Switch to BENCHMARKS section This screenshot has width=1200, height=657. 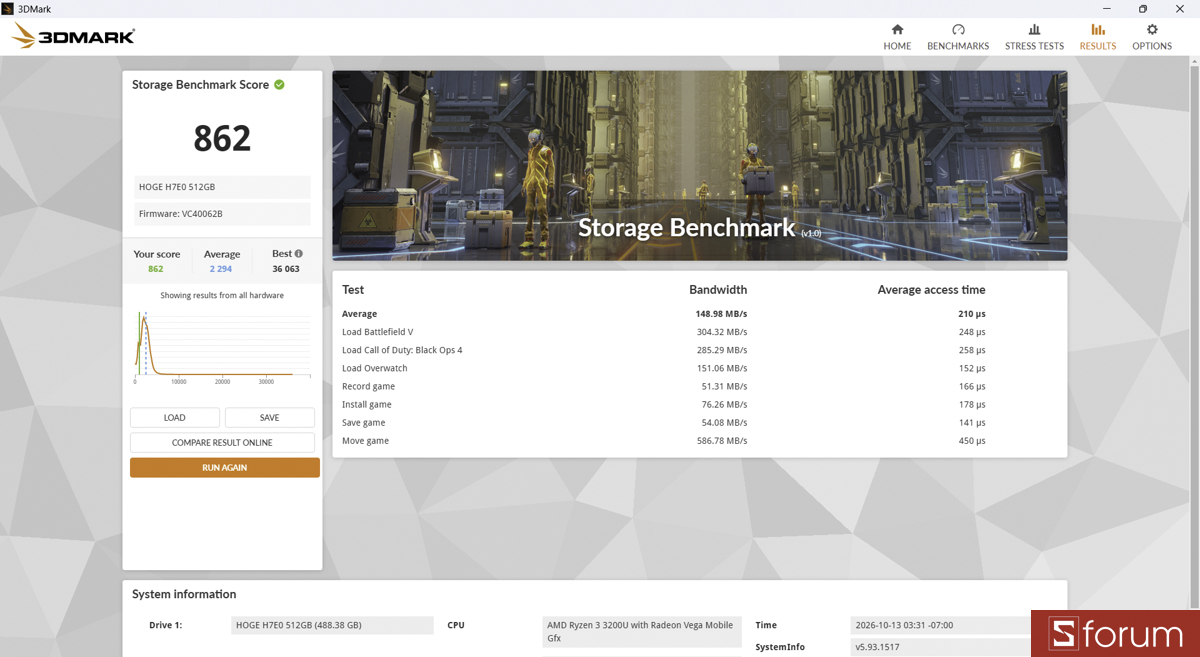coord(958,37)
